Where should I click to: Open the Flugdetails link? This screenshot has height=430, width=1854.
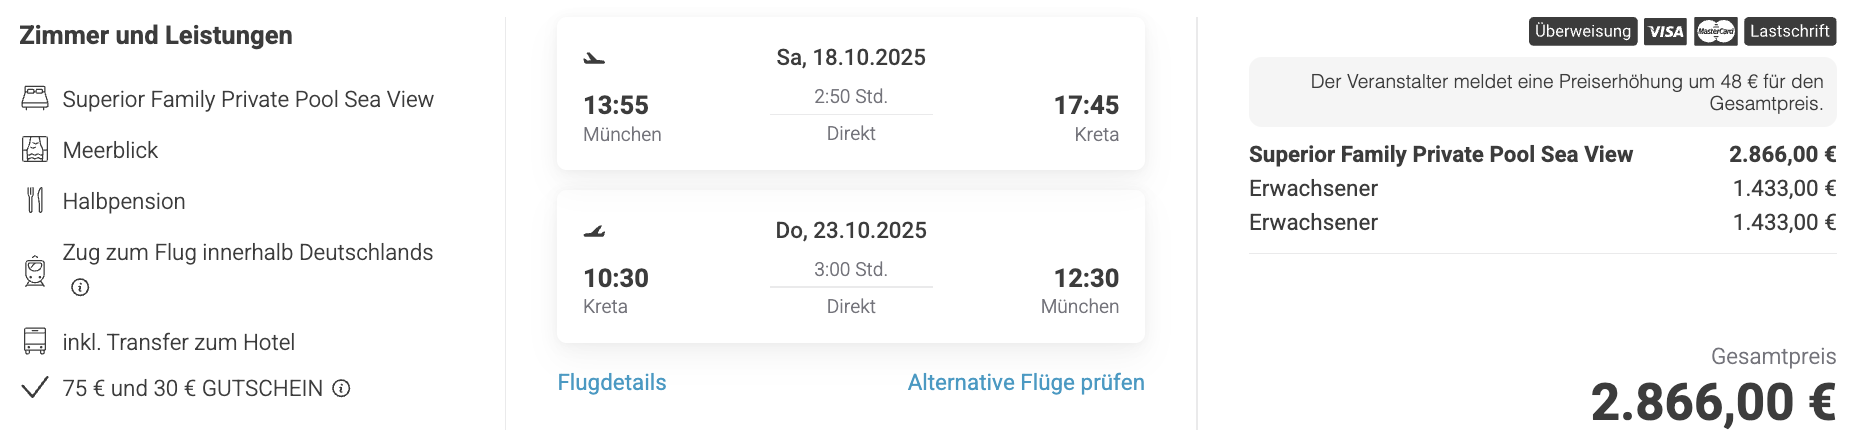[x=612, y=383]
